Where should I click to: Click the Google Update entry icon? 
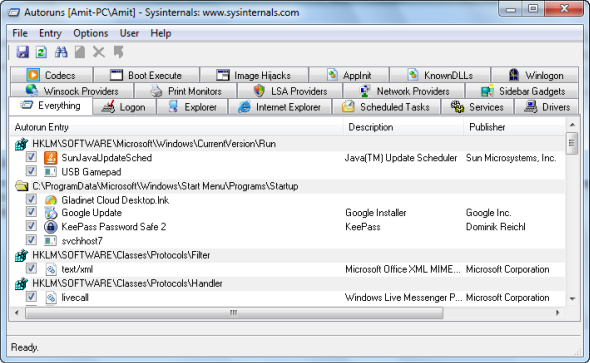[50, 213]
